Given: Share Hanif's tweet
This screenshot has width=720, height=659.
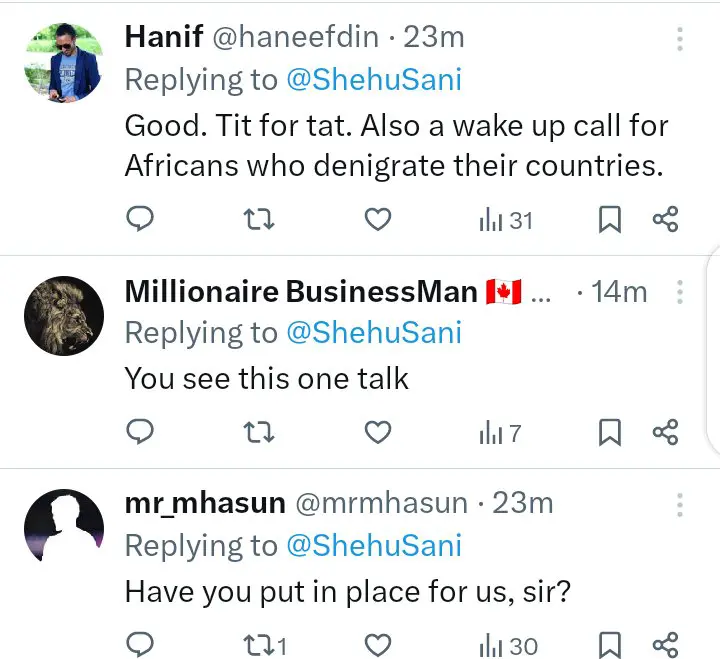Looking at the screenshot, I should 665,219.
